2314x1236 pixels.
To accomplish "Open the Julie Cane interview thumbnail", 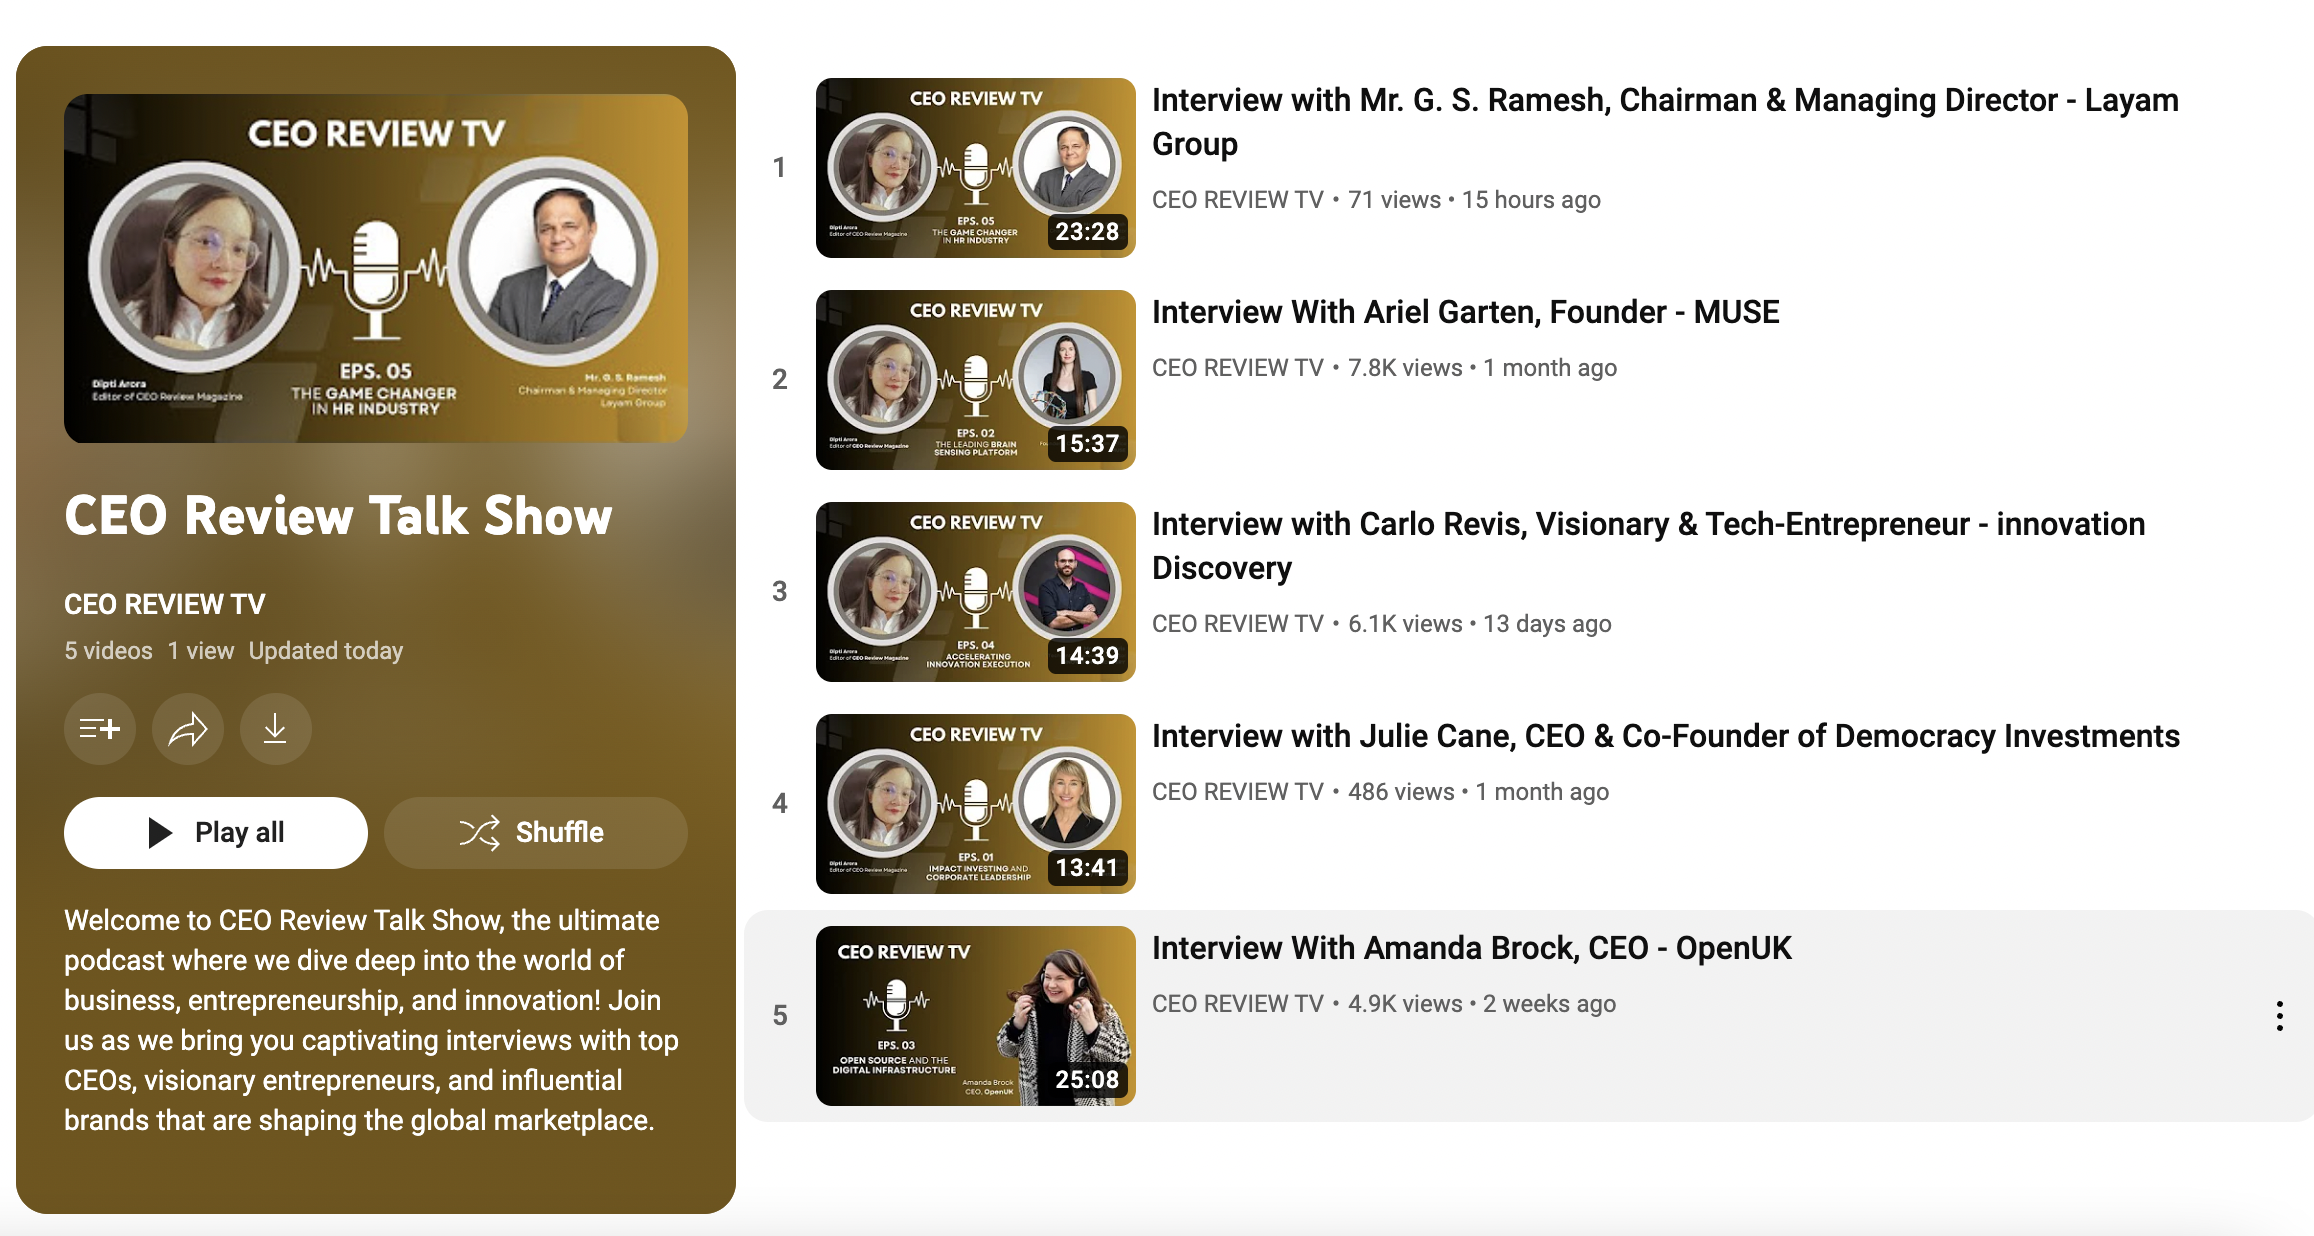I will coord(976,804).
